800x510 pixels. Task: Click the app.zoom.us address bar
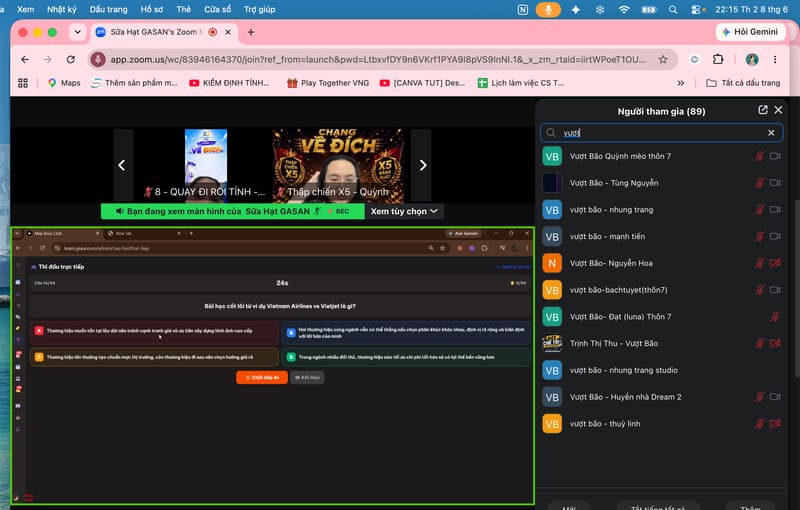tap(378, 60)
